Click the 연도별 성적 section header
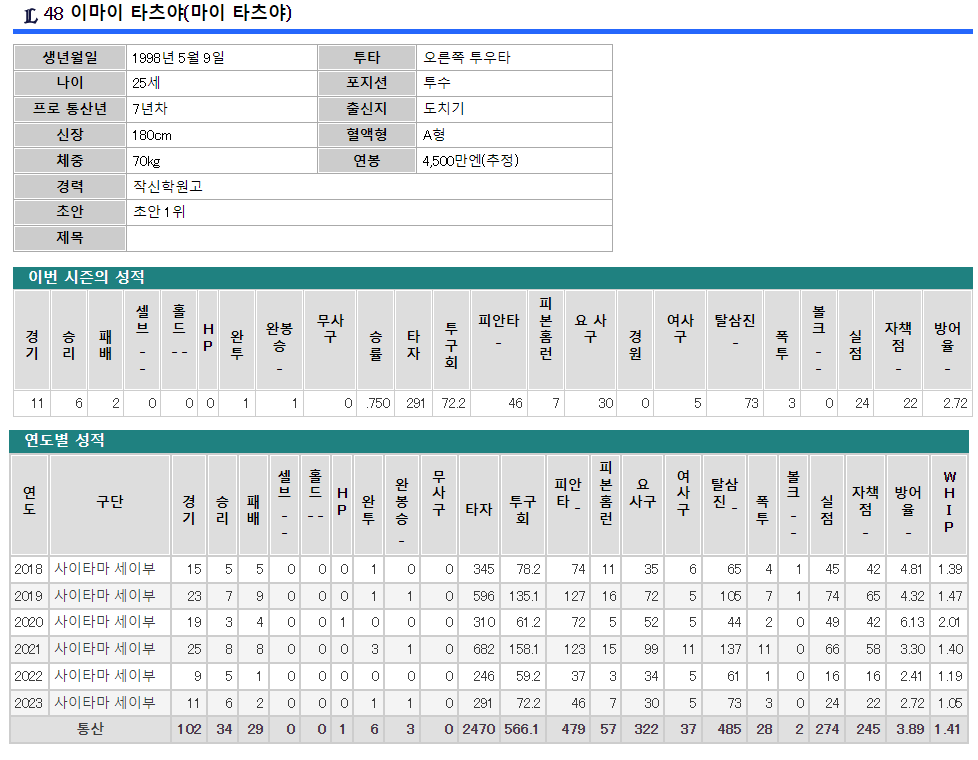 coord(65,440)
